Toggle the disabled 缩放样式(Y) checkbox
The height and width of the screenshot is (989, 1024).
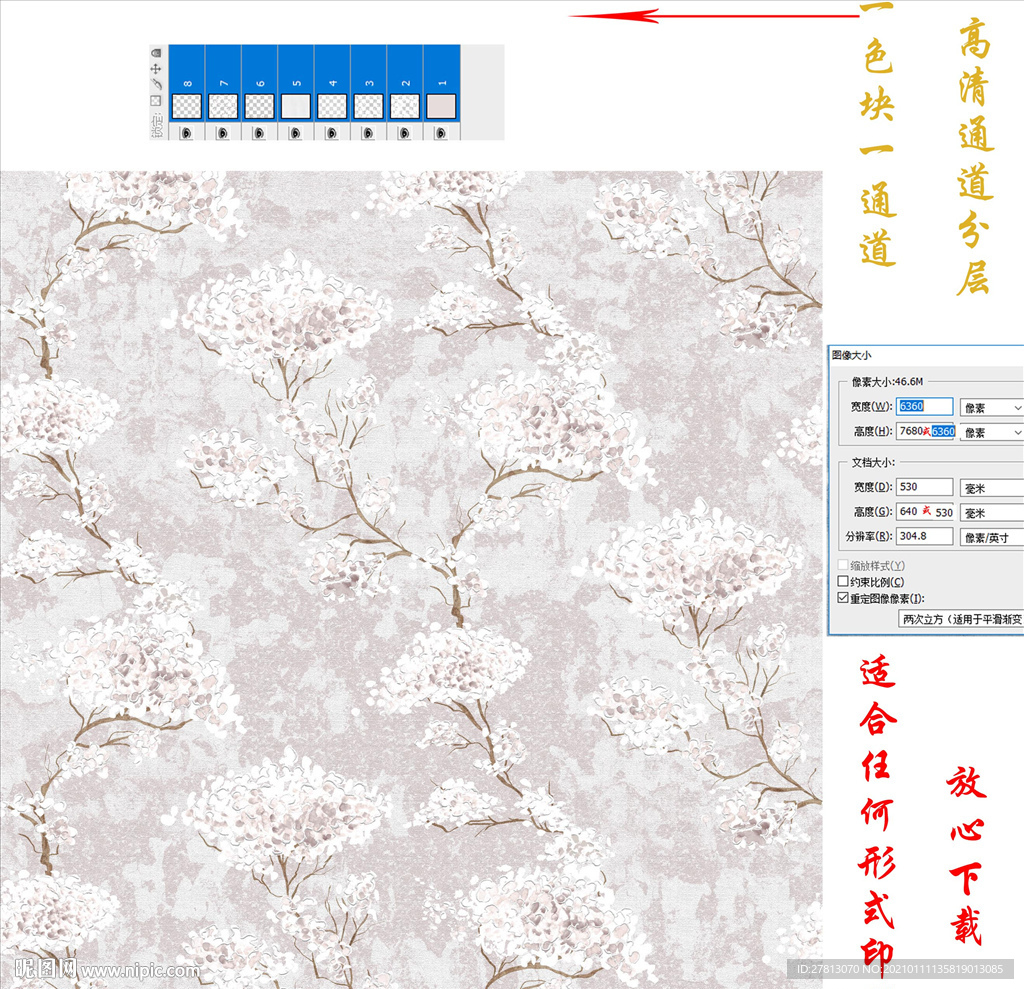[843, 565]
